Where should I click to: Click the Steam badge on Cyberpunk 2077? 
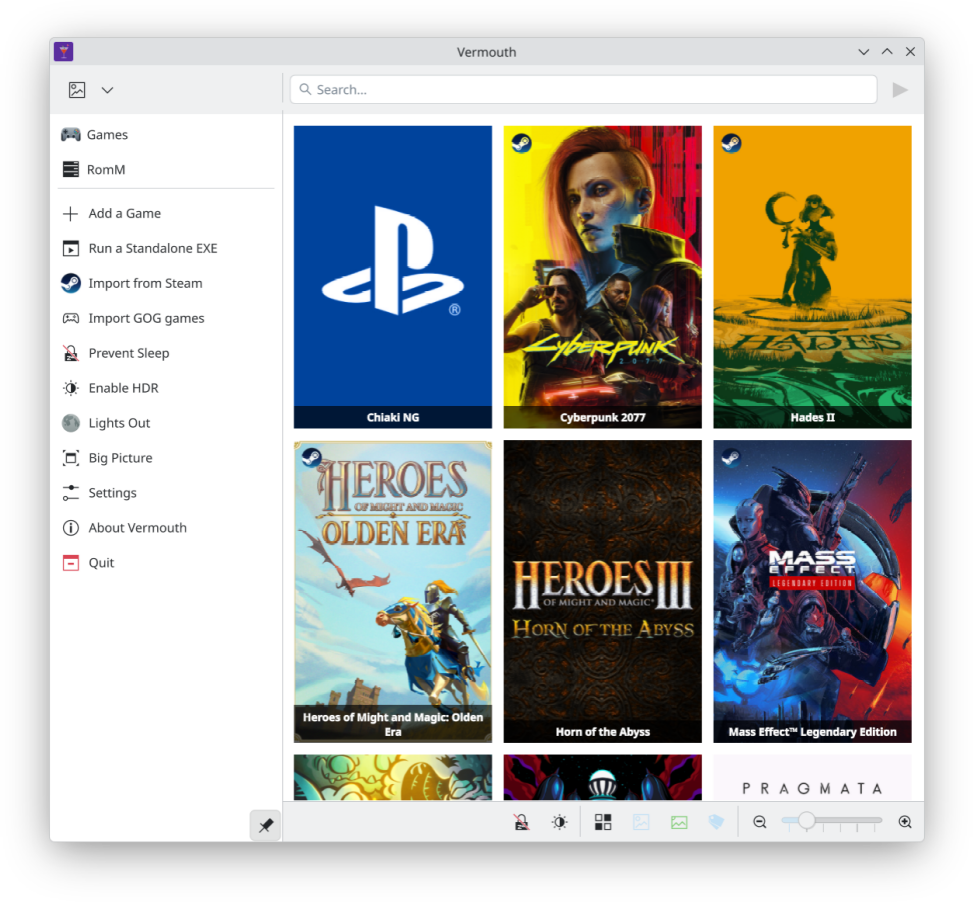[x=521, y=143]
